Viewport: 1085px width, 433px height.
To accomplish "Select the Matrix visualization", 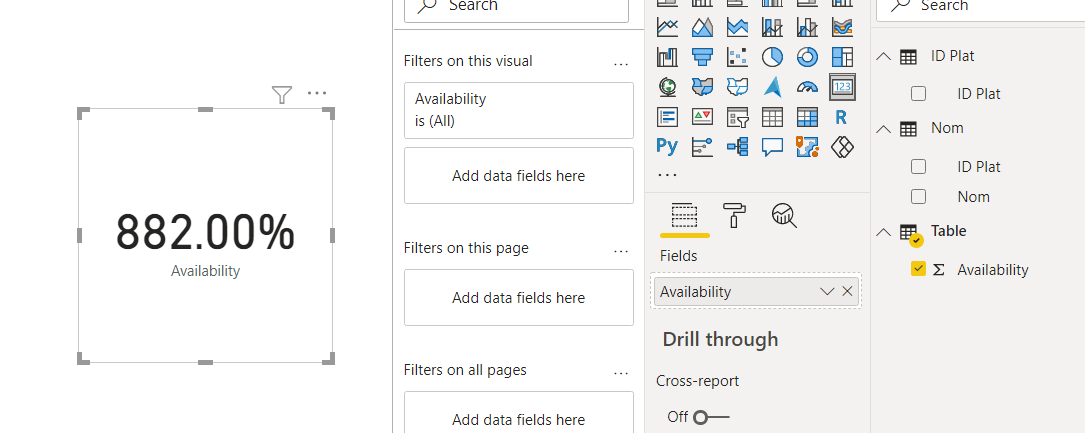I will [808, 117].
